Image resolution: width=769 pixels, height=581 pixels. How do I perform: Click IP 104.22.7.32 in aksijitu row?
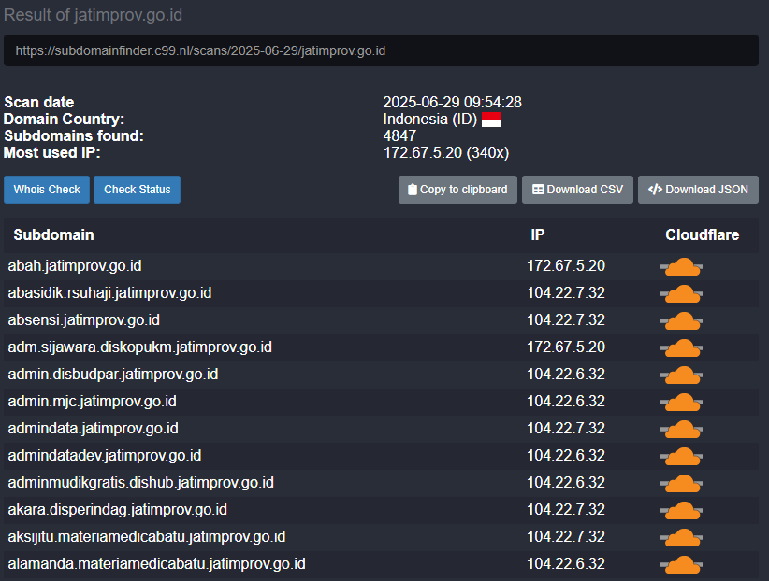(x=566, y=536)
